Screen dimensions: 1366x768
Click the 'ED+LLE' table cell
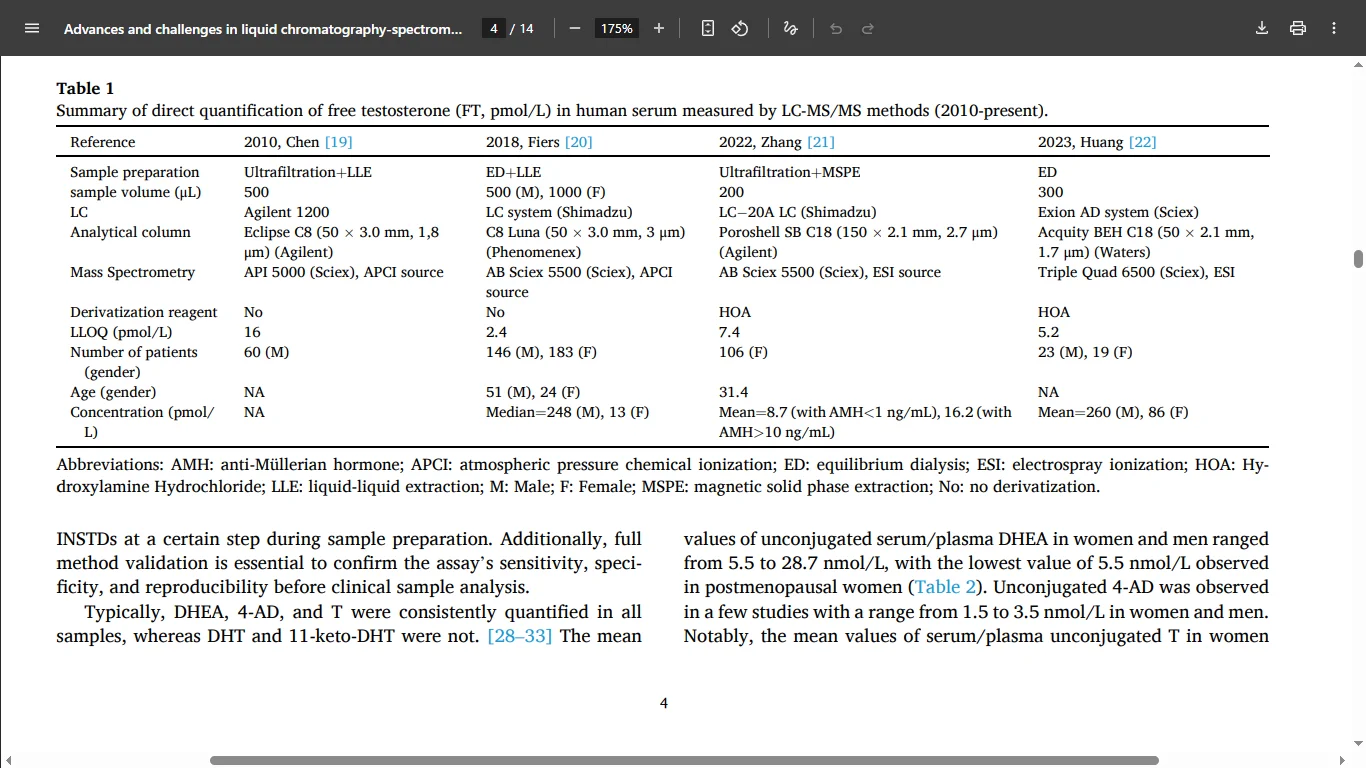tap(513, 172)
